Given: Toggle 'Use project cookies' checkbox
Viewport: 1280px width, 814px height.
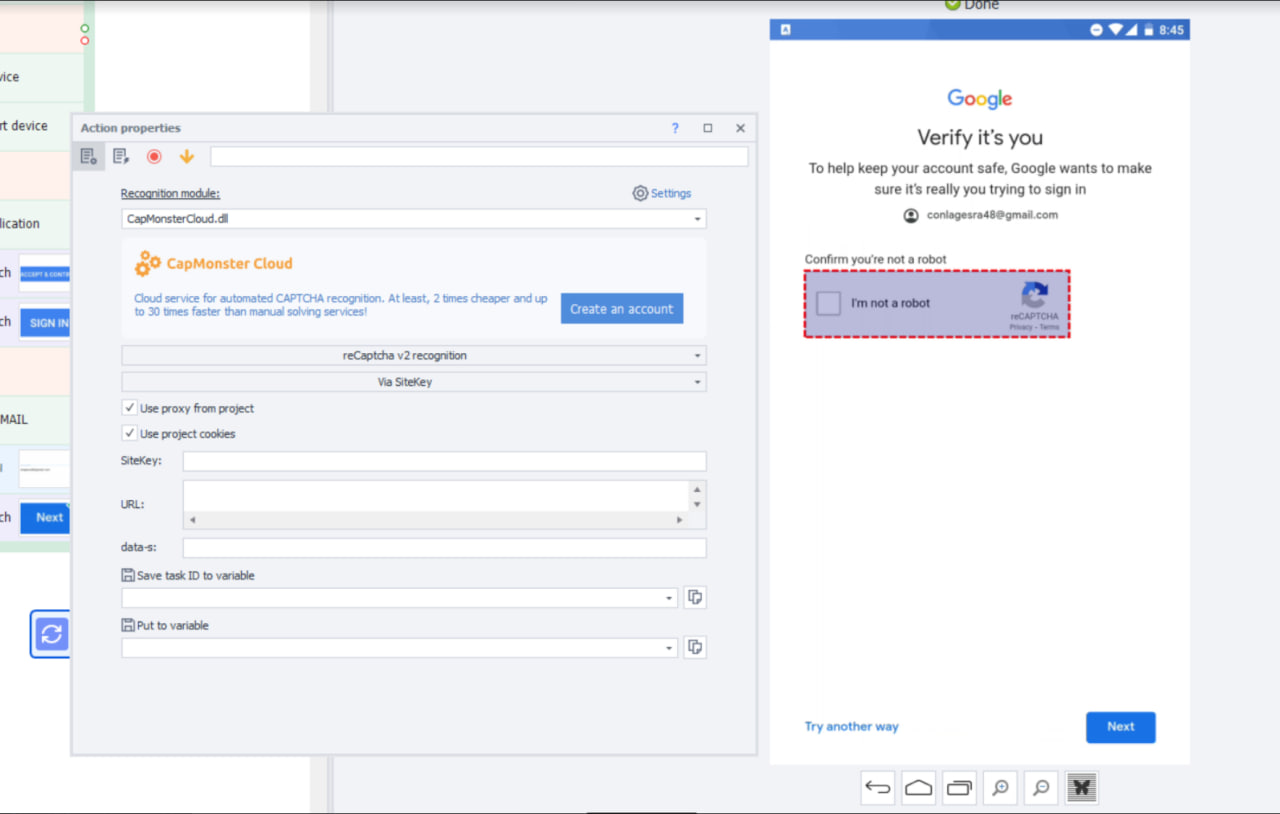Looking at the screenshot, I should click(129, 434).
